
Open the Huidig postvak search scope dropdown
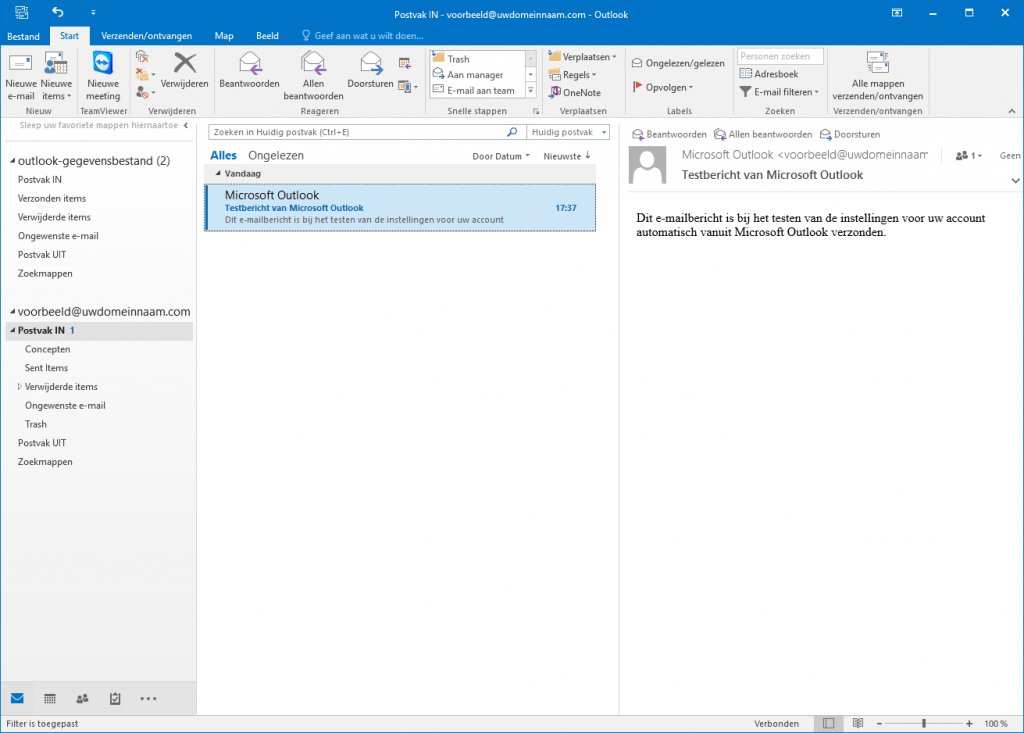click(x=568, y=132)
